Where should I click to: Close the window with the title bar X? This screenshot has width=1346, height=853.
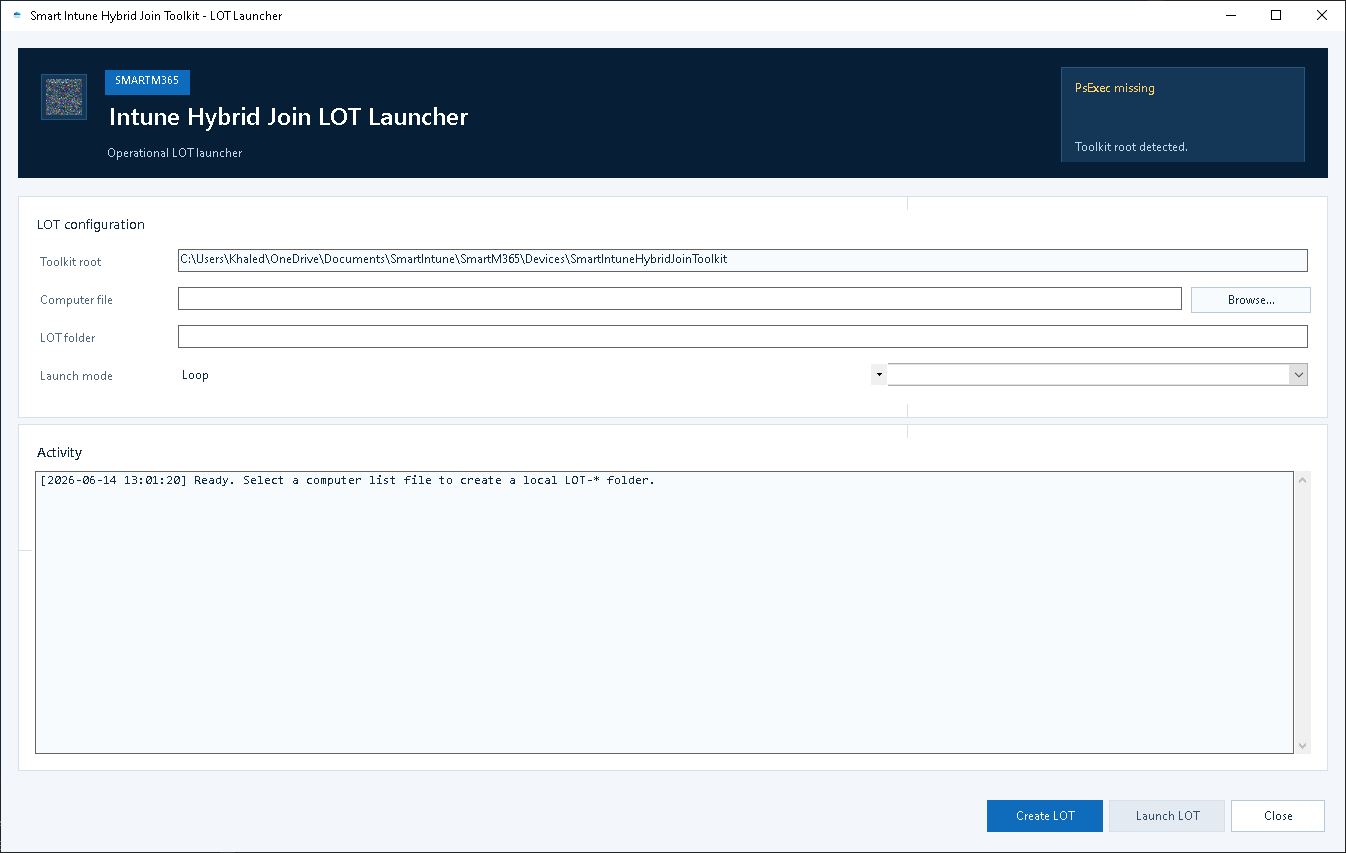[x=1322, y=15]
